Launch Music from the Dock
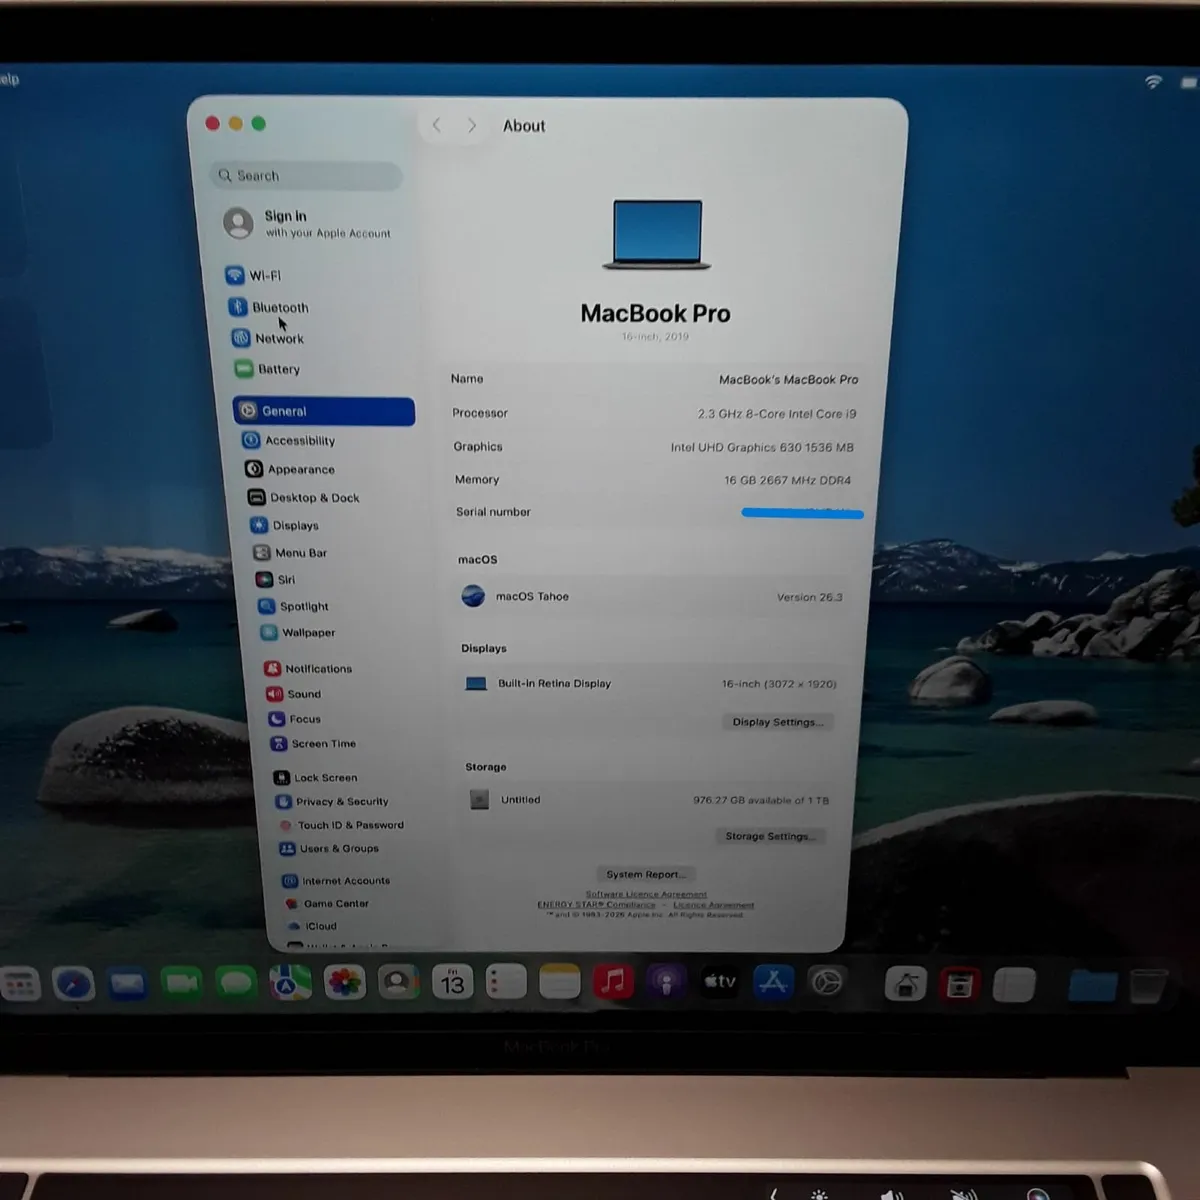Screen dimensions: 1200x1200 pos(613,982)
